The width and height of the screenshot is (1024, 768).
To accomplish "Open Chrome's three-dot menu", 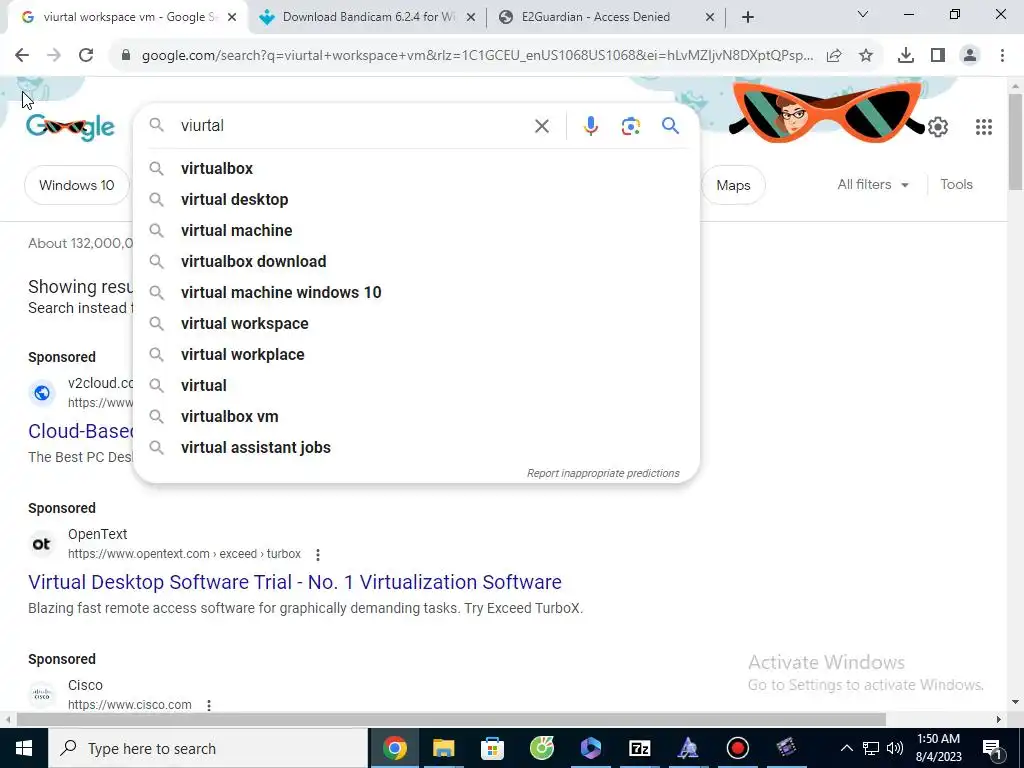I will [x=1002, y=56].
